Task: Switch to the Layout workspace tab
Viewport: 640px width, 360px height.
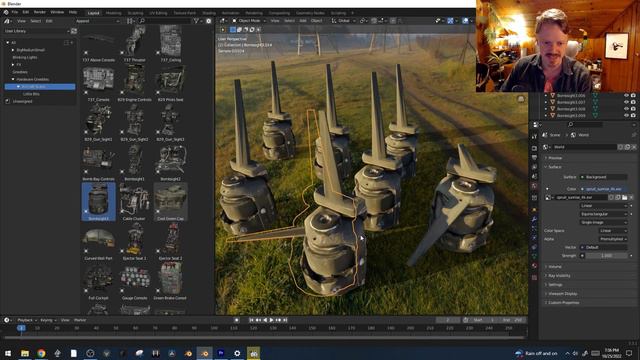Action: click(93, 13)
